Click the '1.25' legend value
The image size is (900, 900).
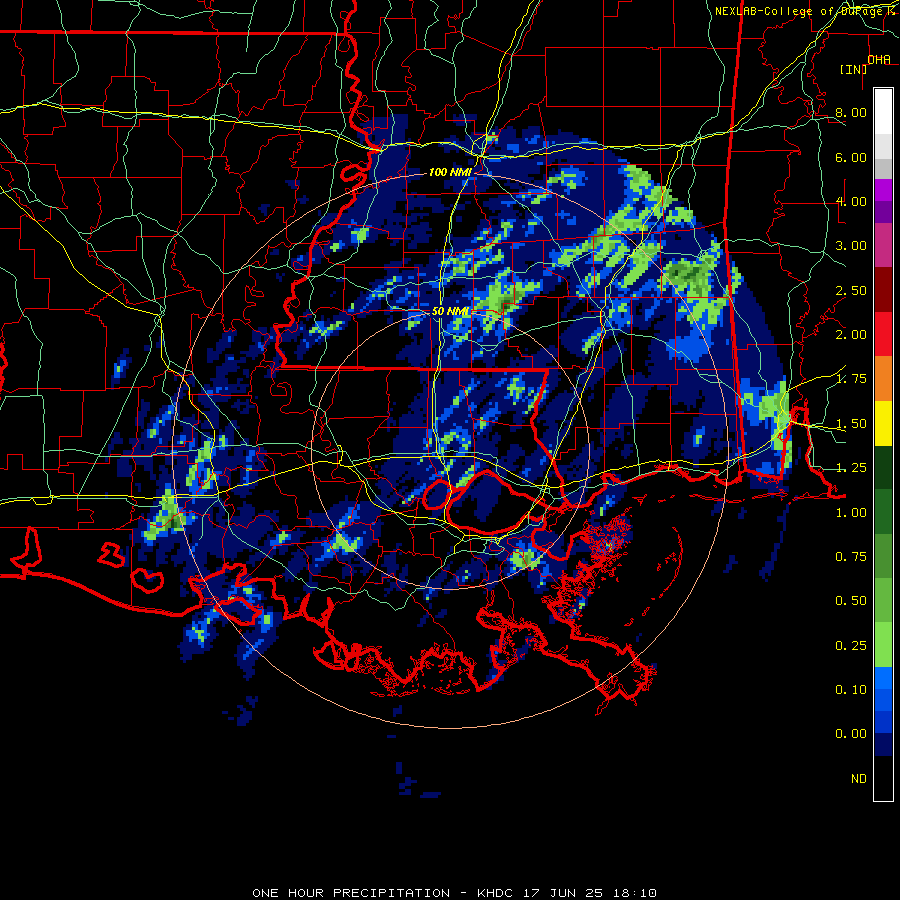pos(851,468)
